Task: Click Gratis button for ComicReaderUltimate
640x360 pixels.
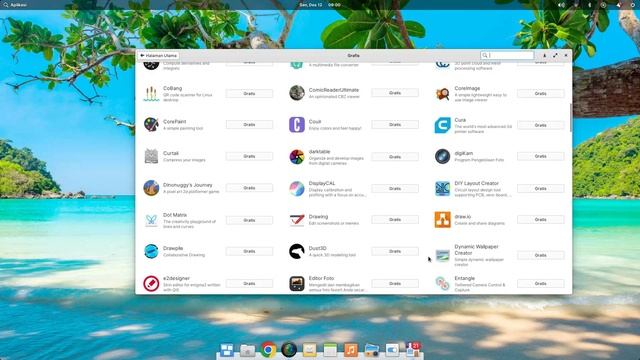Action: pos(395,93)
